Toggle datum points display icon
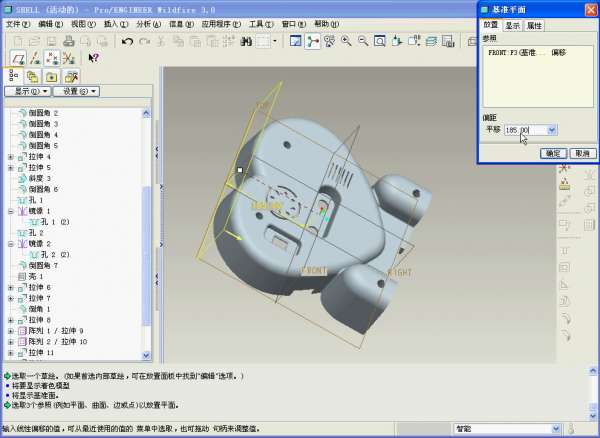600x438 pixels. [52, 58]
